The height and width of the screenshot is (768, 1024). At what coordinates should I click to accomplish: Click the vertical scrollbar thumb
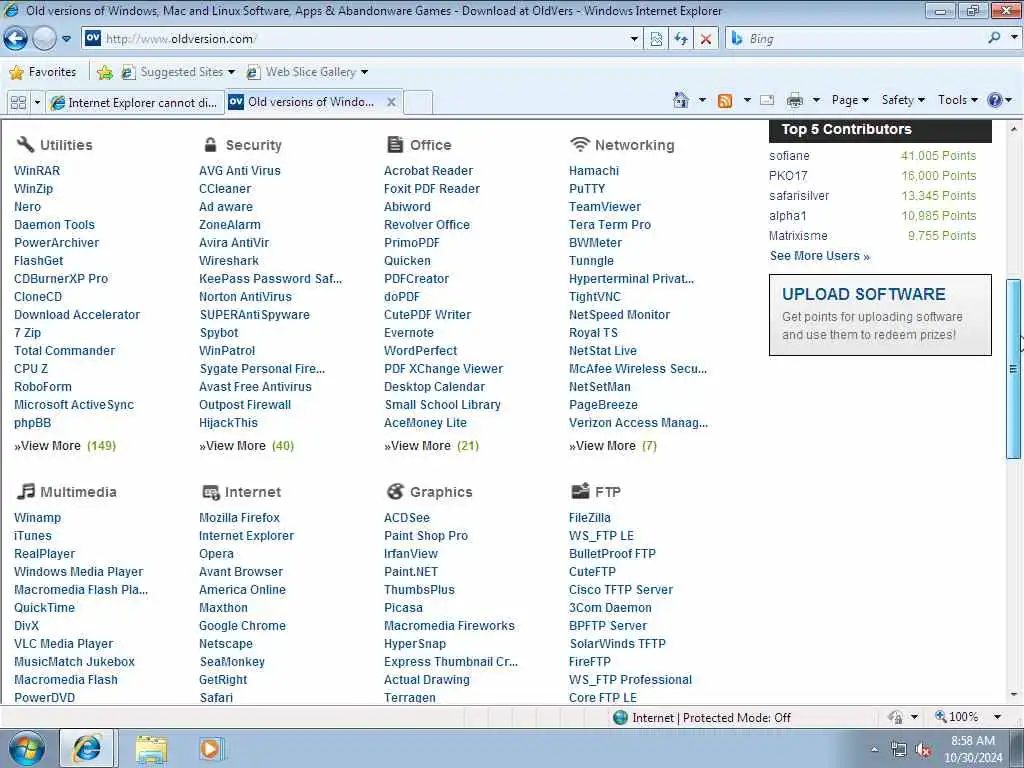pos(1014,369)
